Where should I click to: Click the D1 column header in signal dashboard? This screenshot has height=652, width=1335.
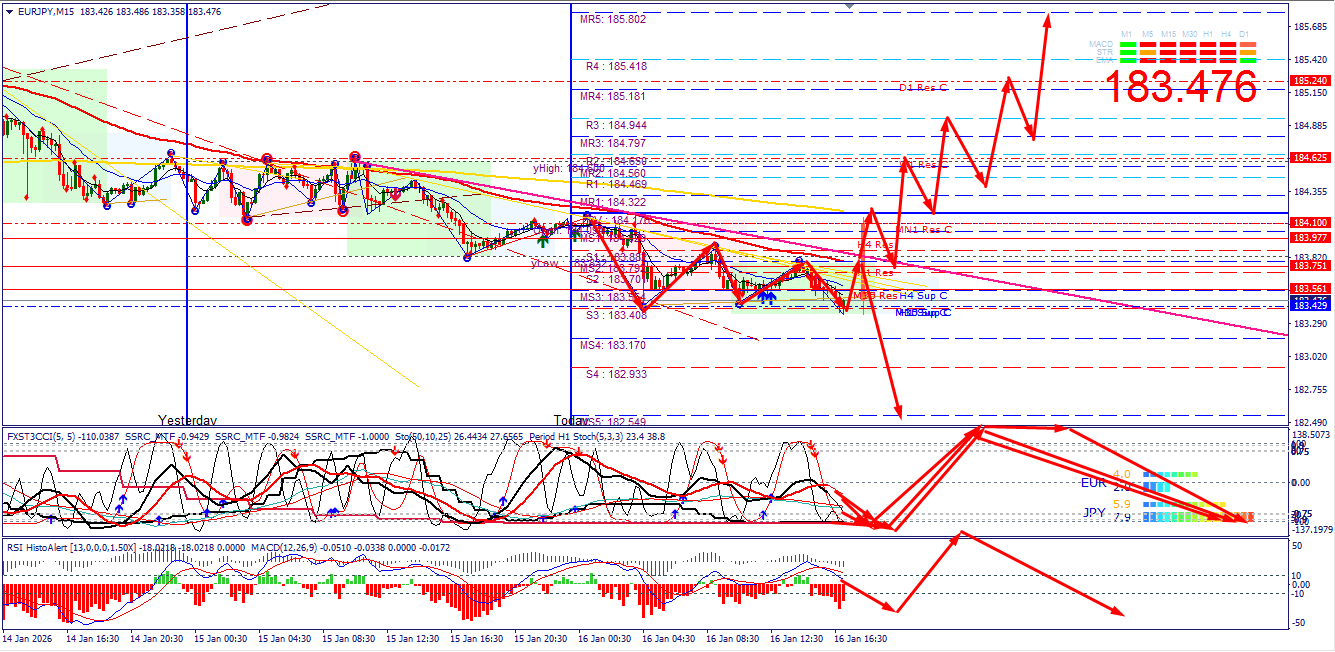(x=1244, y=34)
